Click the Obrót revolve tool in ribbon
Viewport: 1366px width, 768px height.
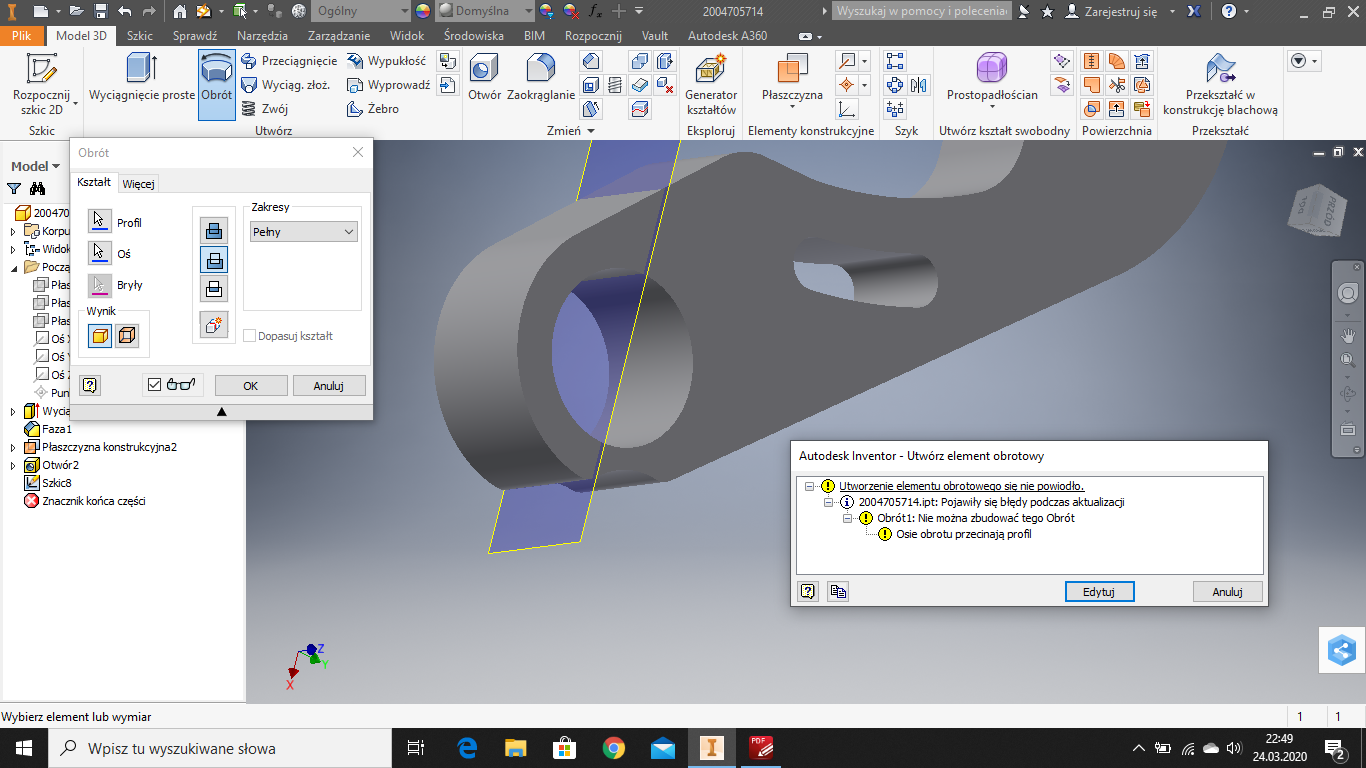(217, 85)
